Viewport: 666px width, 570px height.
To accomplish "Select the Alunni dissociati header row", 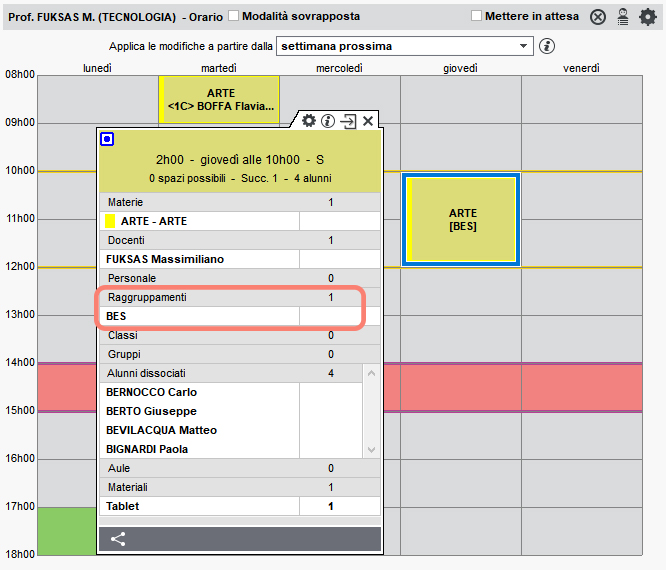I will click(231, 373).
